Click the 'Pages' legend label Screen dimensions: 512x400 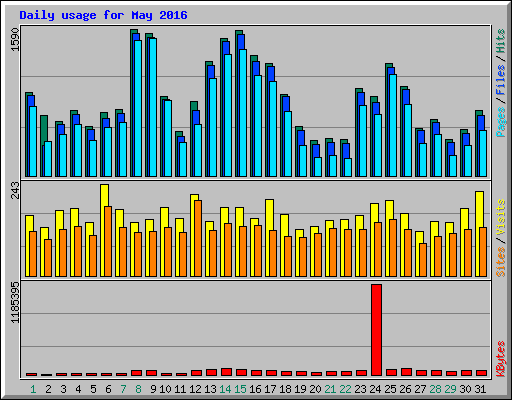[501, 122]
